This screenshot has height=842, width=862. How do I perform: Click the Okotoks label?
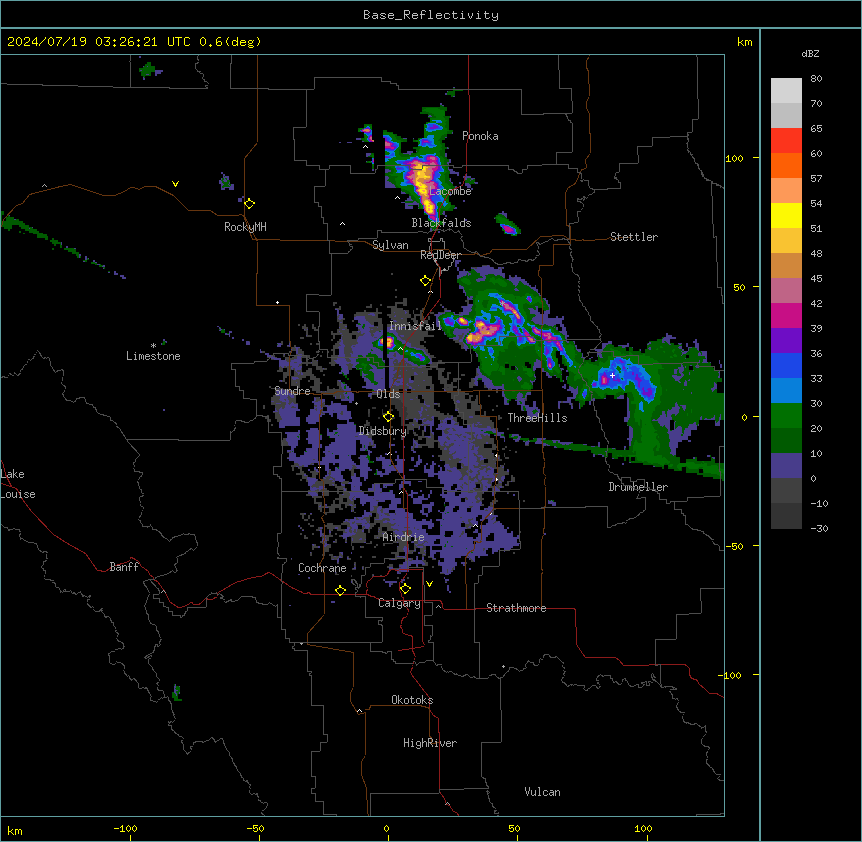click(x=412, y=700)
